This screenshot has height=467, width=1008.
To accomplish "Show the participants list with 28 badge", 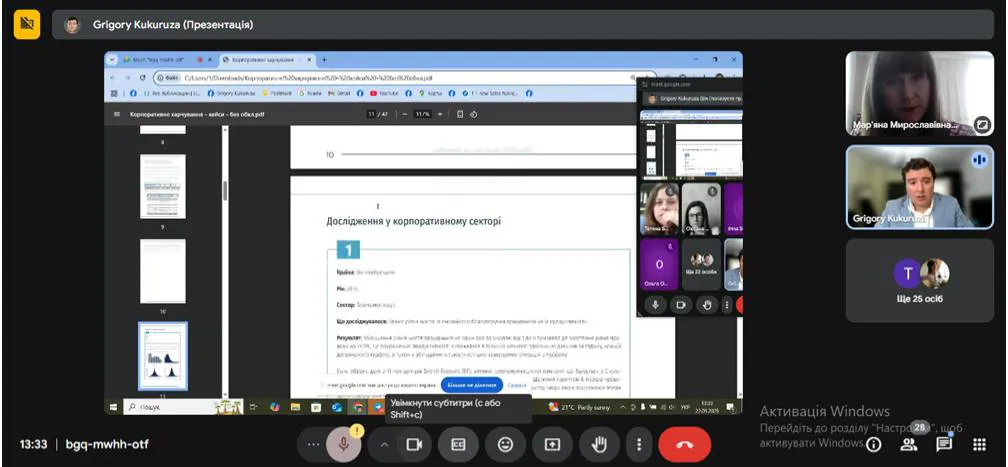I will click(909, 444).
